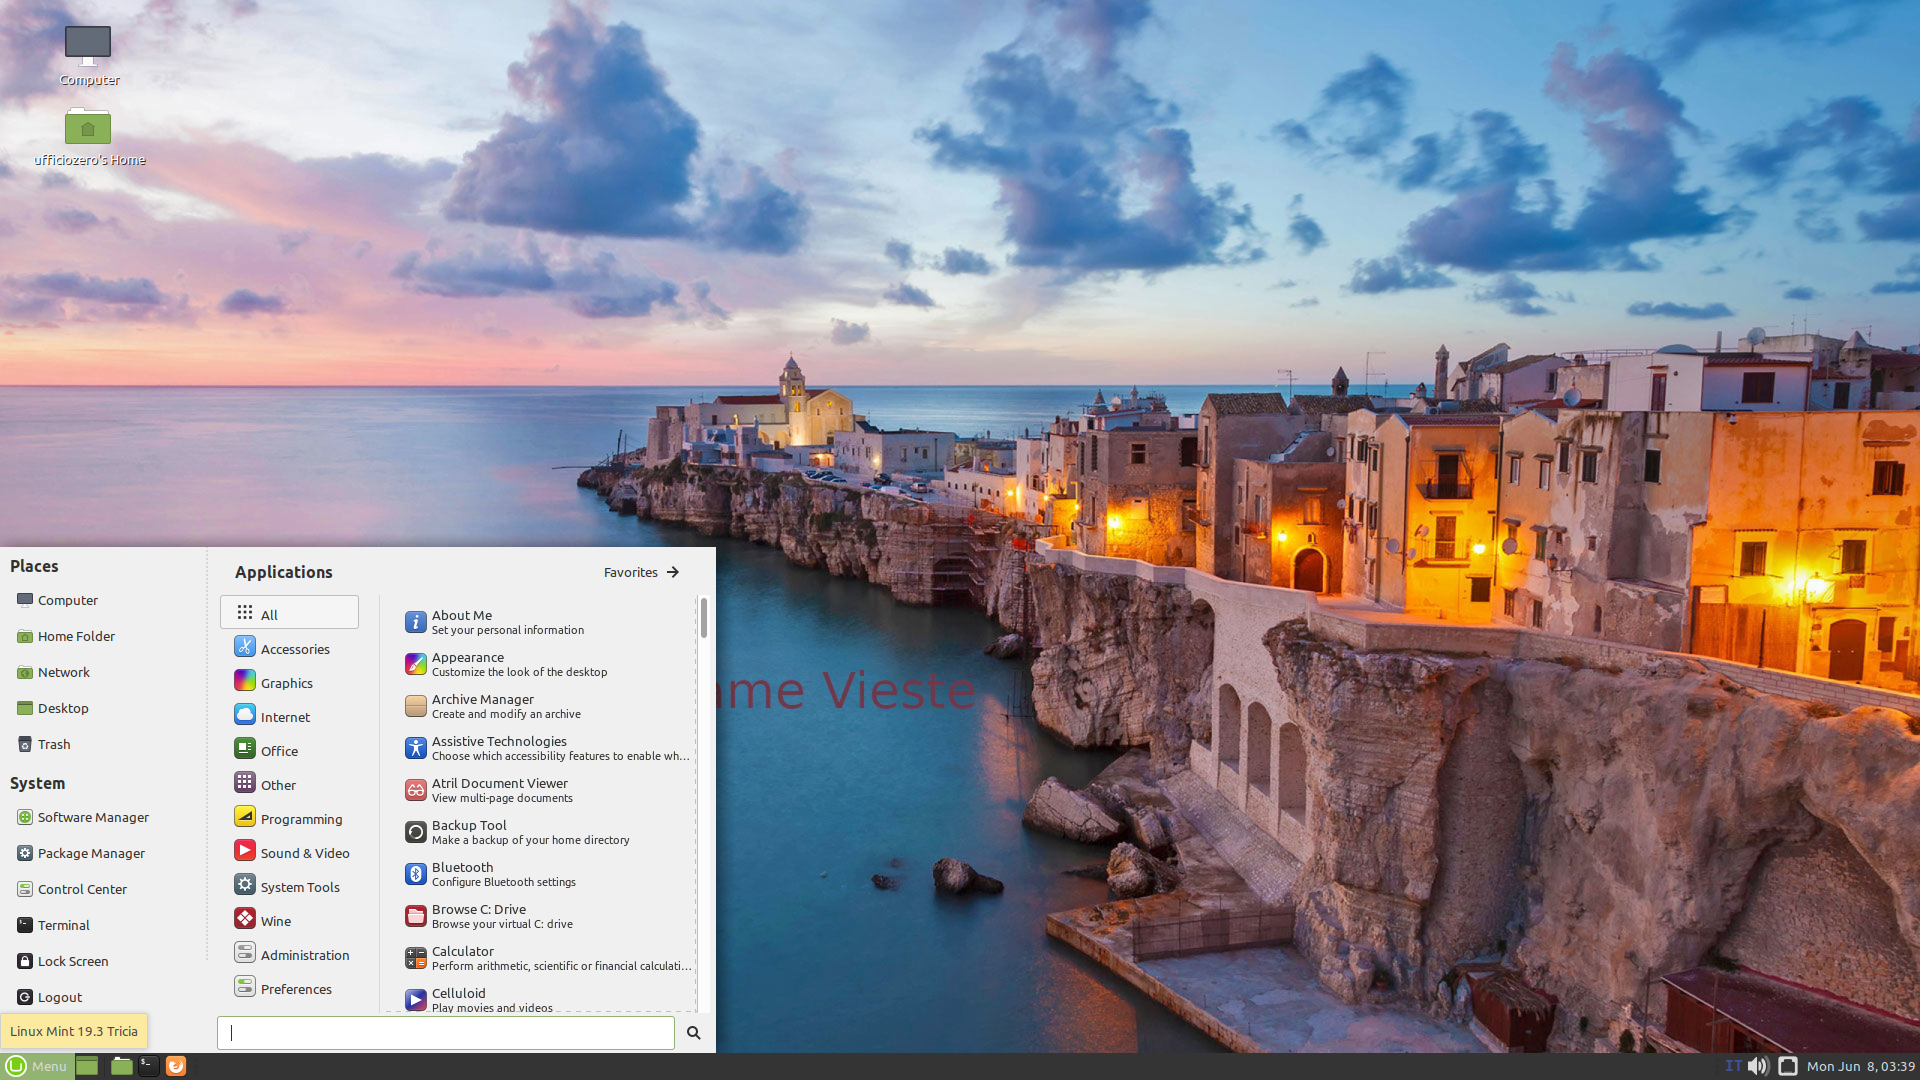Select the All applications category
1920x1080 pixels.
tap(289, 613)
